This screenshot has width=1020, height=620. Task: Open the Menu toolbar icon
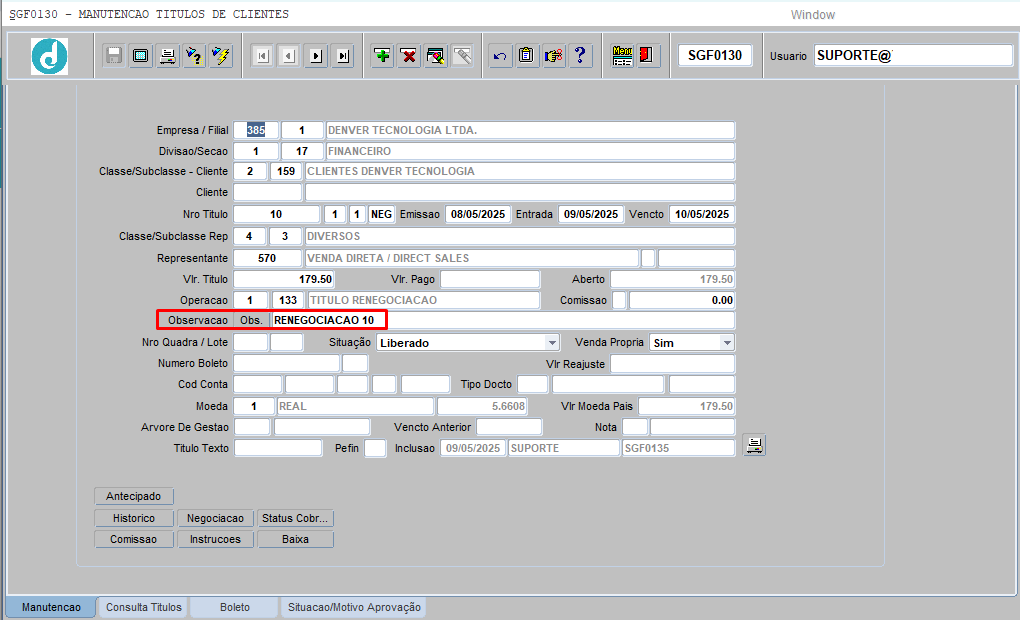623,56
